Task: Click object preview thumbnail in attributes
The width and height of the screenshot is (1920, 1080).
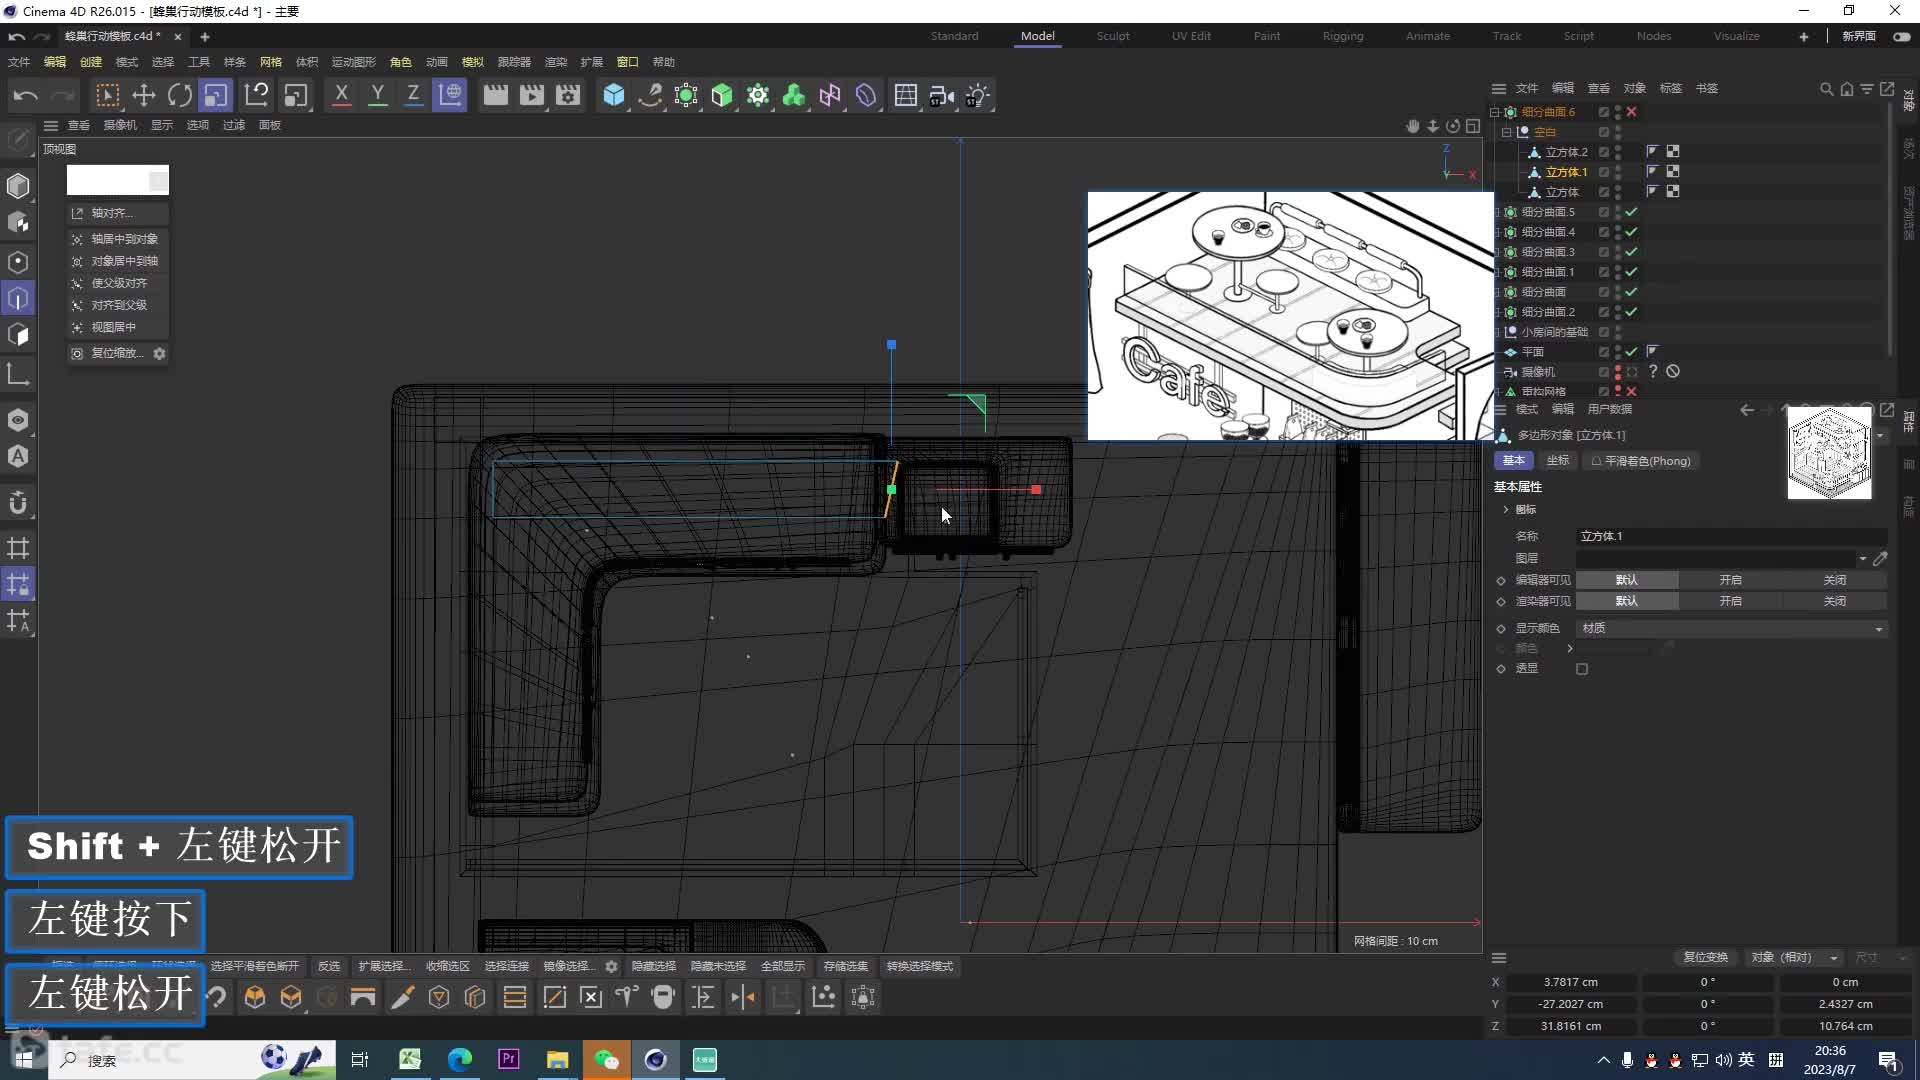Action: click(1829, 453)
